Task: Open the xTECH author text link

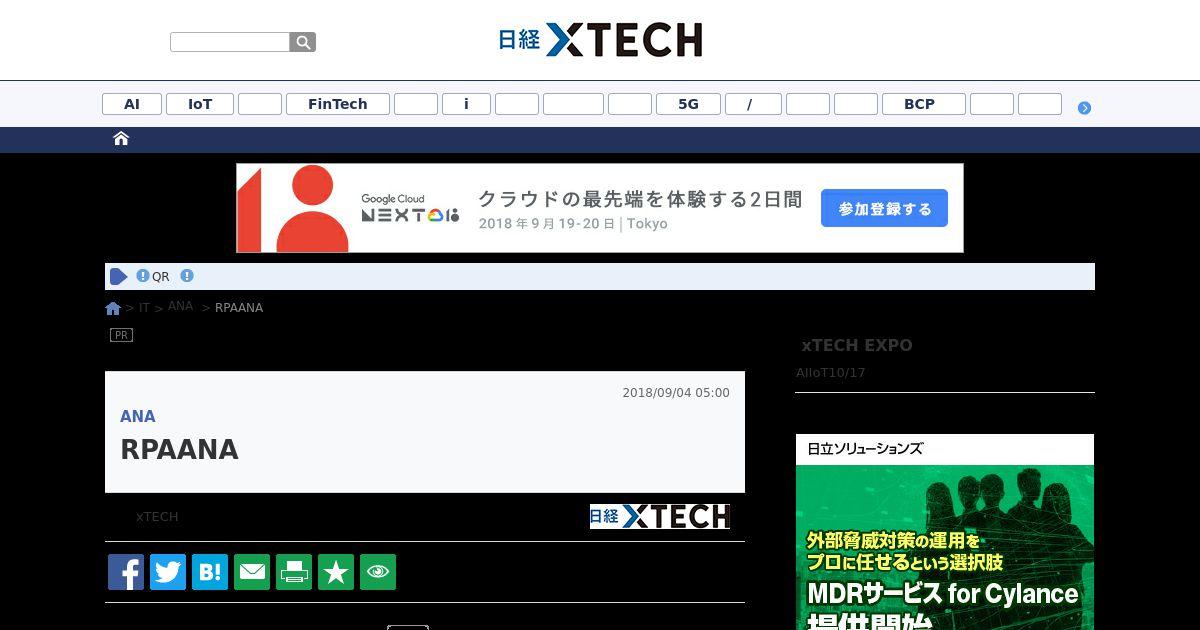Action: coord(157,517)
